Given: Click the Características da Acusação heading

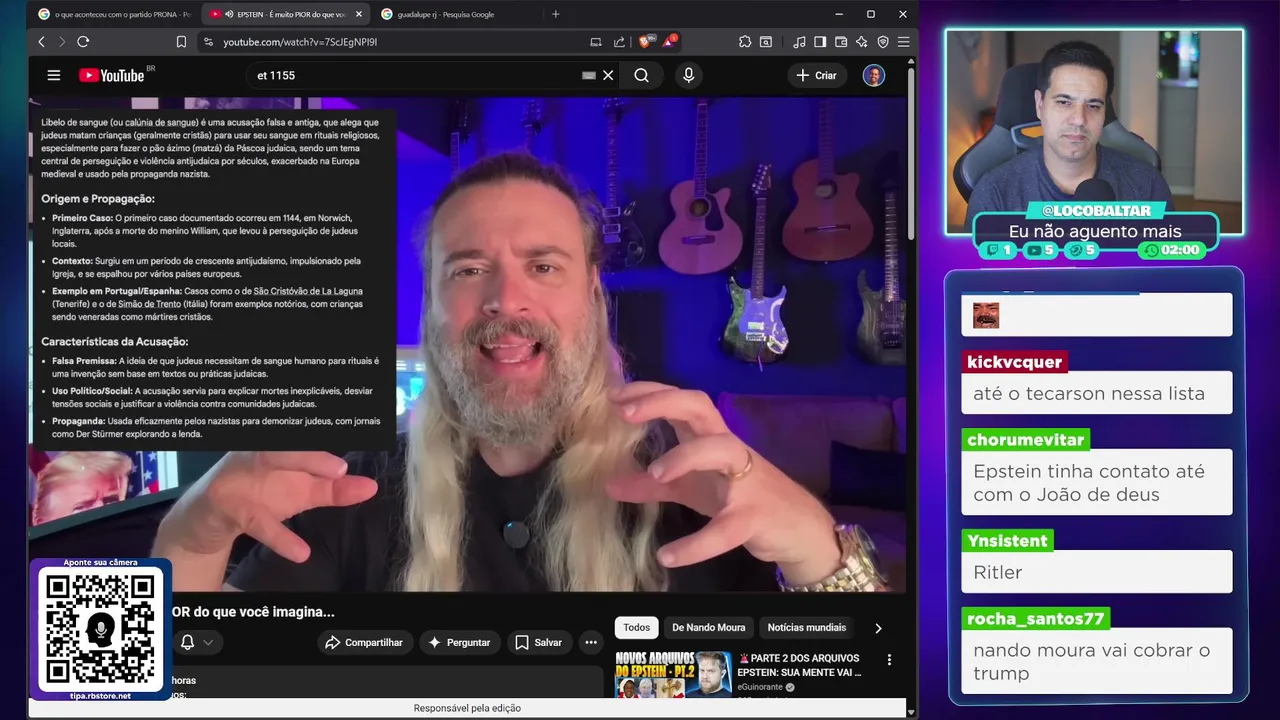Looking at the screenshot, I should (x=115, y=341).
